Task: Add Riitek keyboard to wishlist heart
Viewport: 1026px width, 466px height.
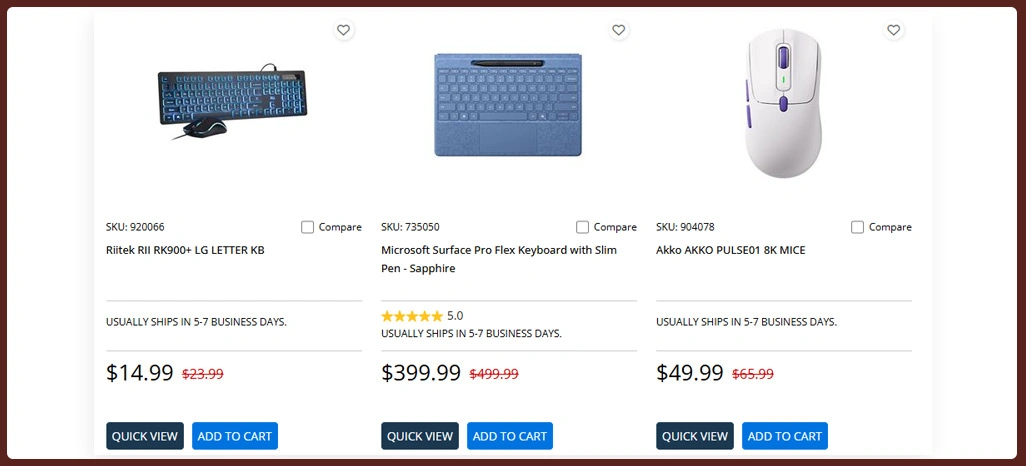Action: coord(344,31)
